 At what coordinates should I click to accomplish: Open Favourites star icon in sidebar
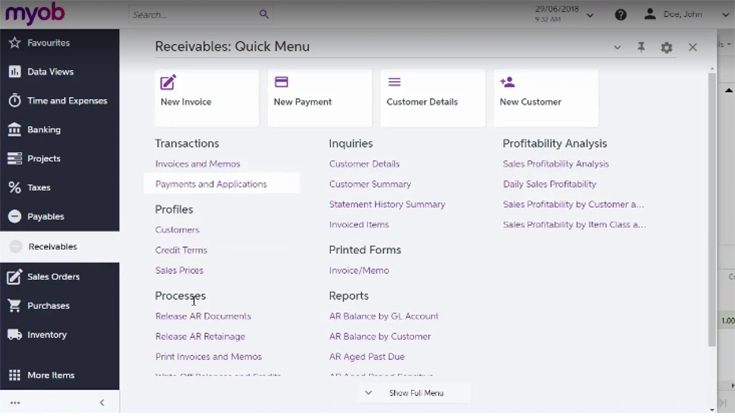click(x=15, y=43)
